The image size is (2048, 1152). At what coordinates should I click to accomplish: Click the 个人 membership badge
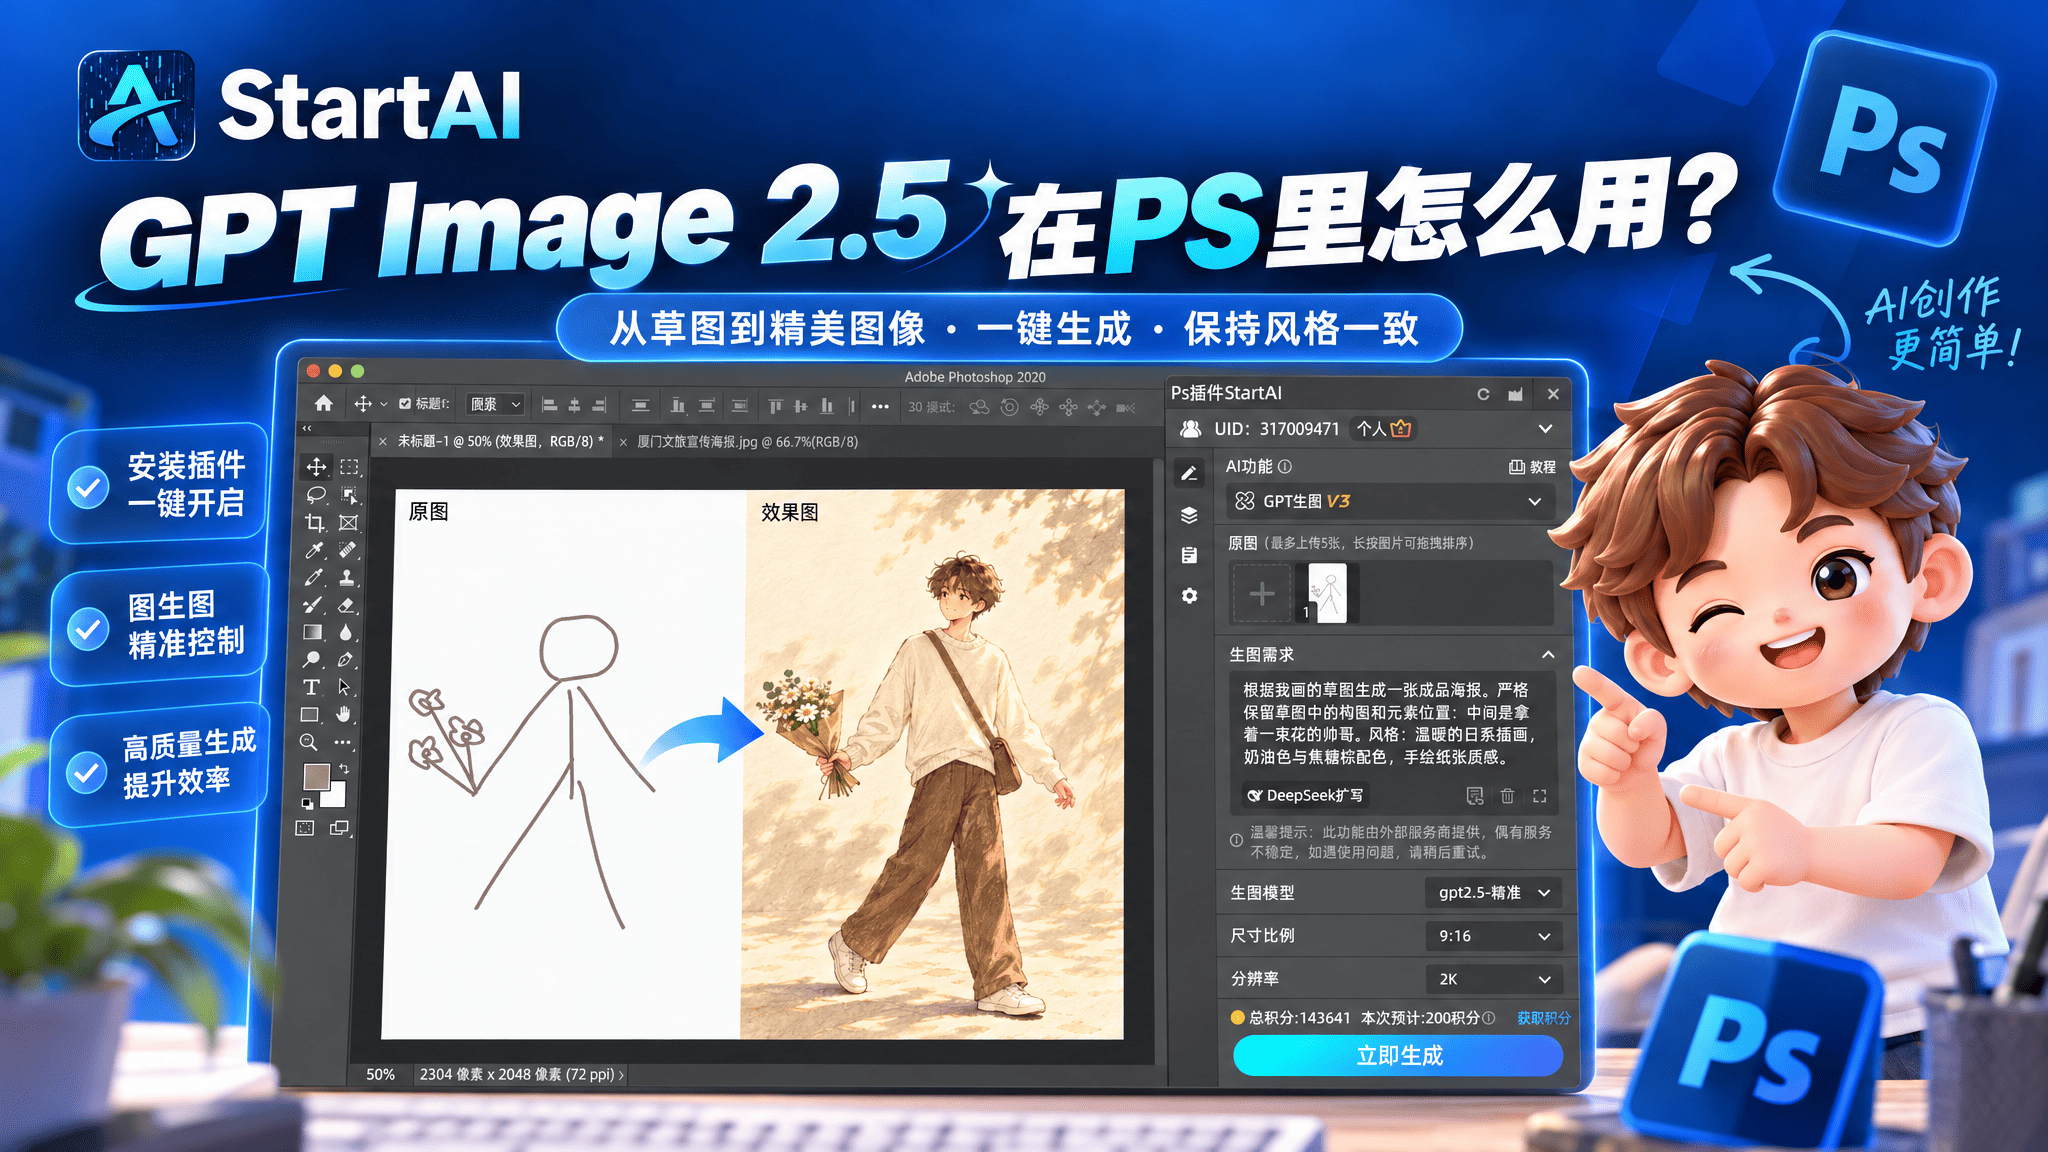1384,429
